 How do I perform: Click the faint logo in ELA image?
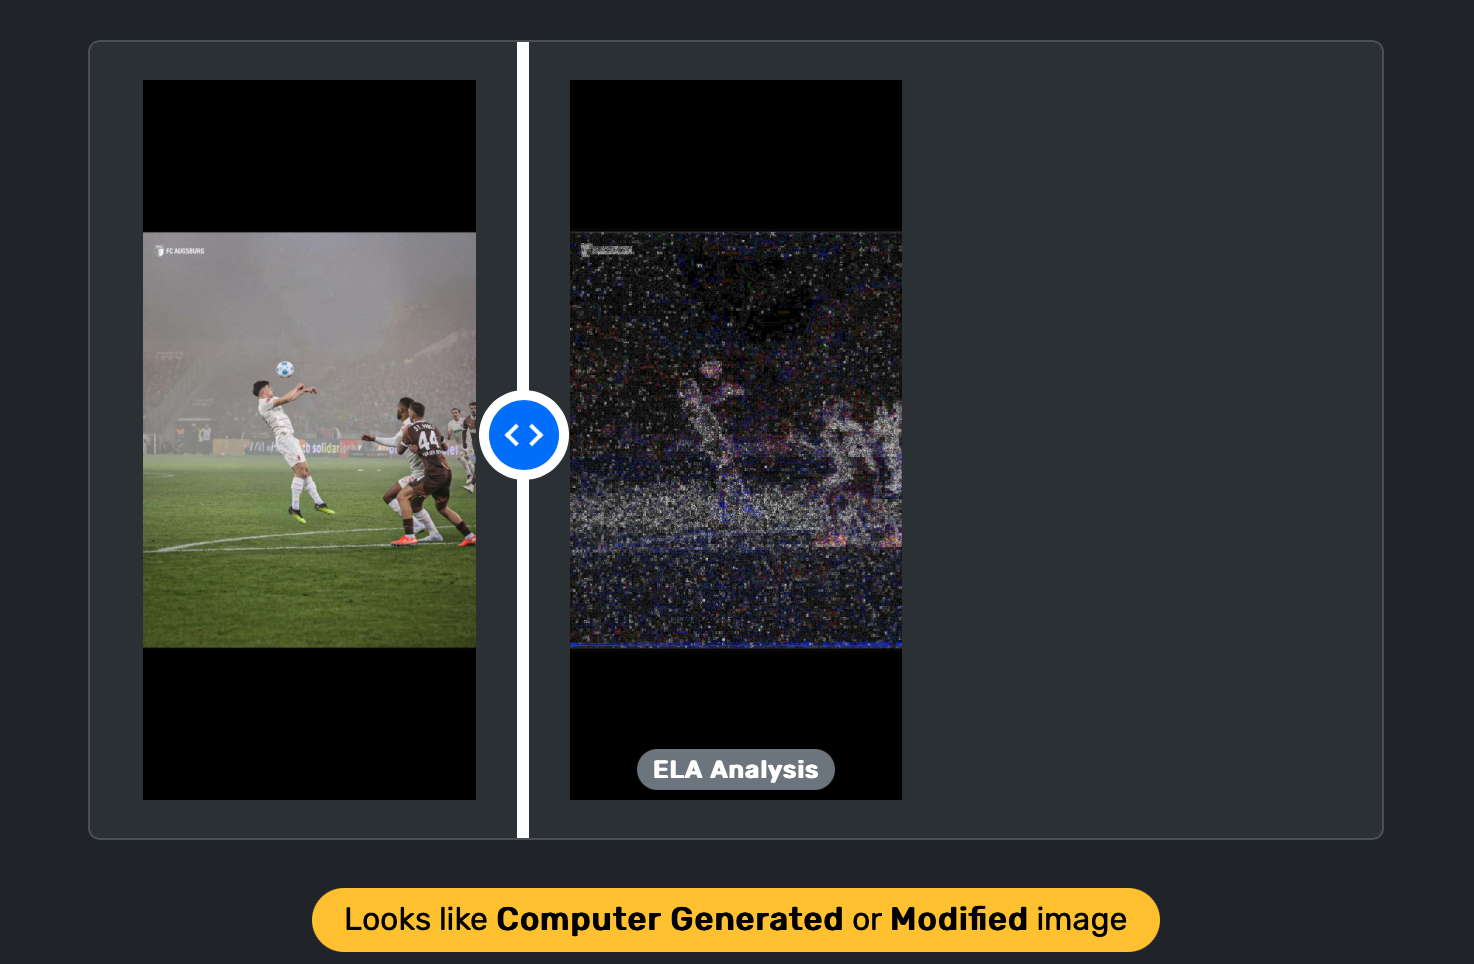pyautogui.click(x=607, y=250)
